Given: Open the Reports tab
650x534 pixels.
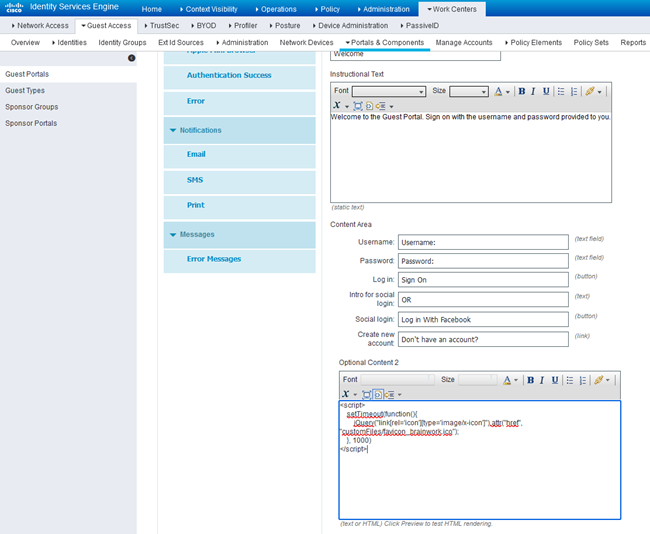Looking at the screenshot, I should (x=633, y=43).
